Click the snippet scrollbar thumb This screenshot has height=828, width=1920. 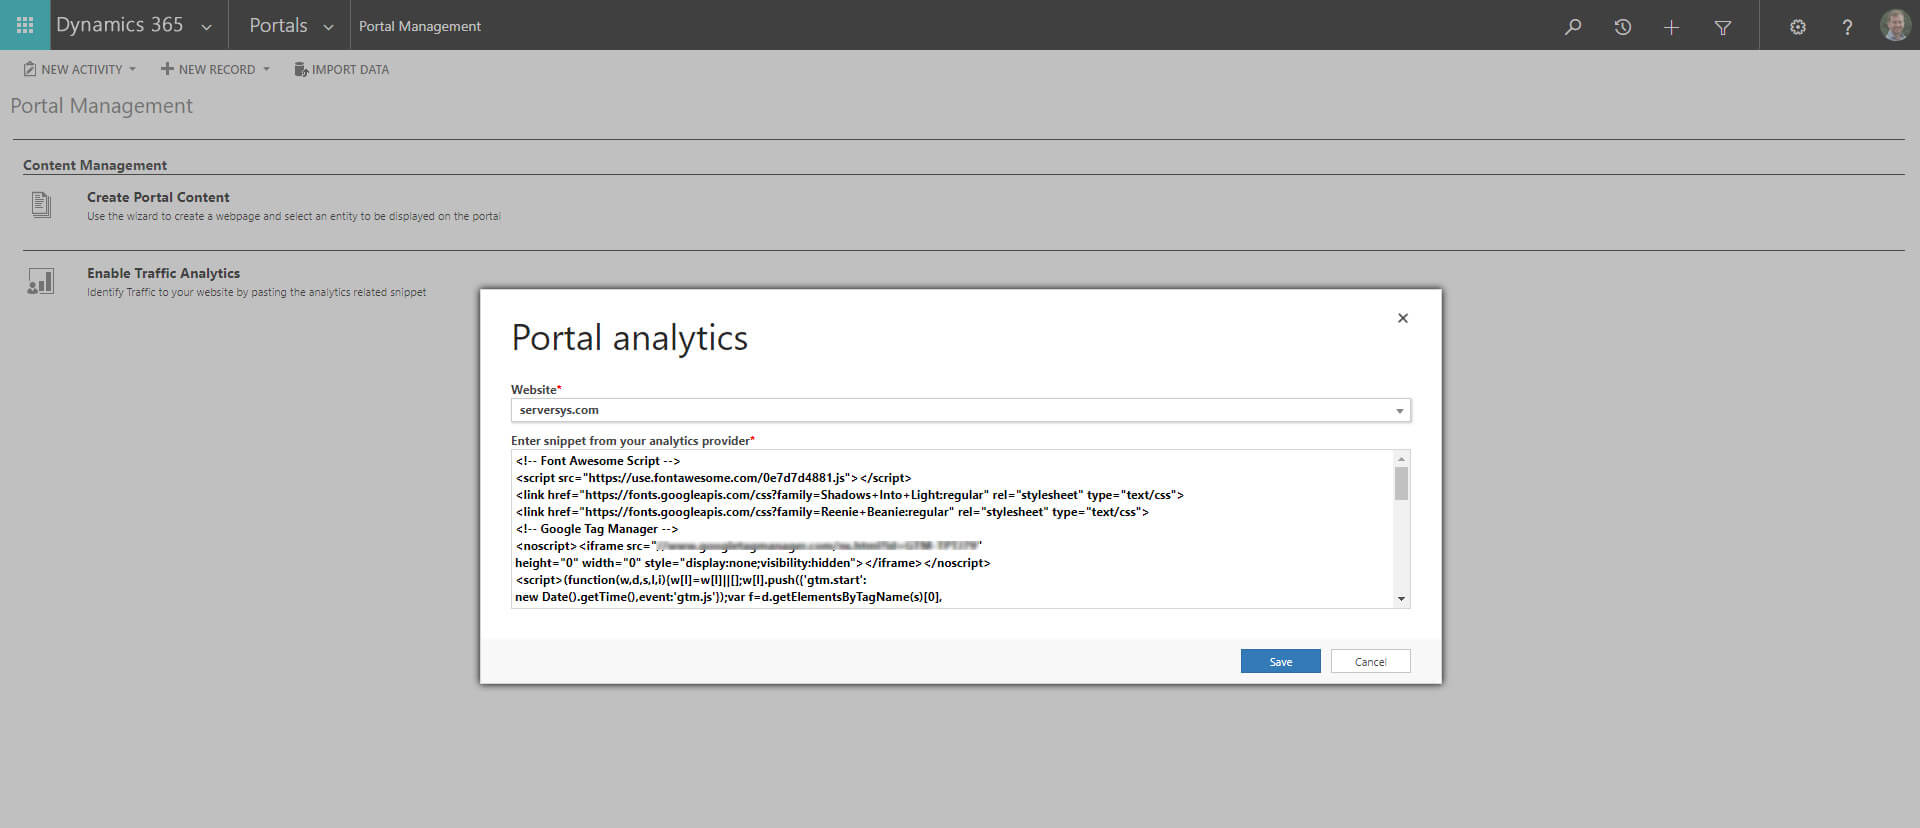(1401, 483)
